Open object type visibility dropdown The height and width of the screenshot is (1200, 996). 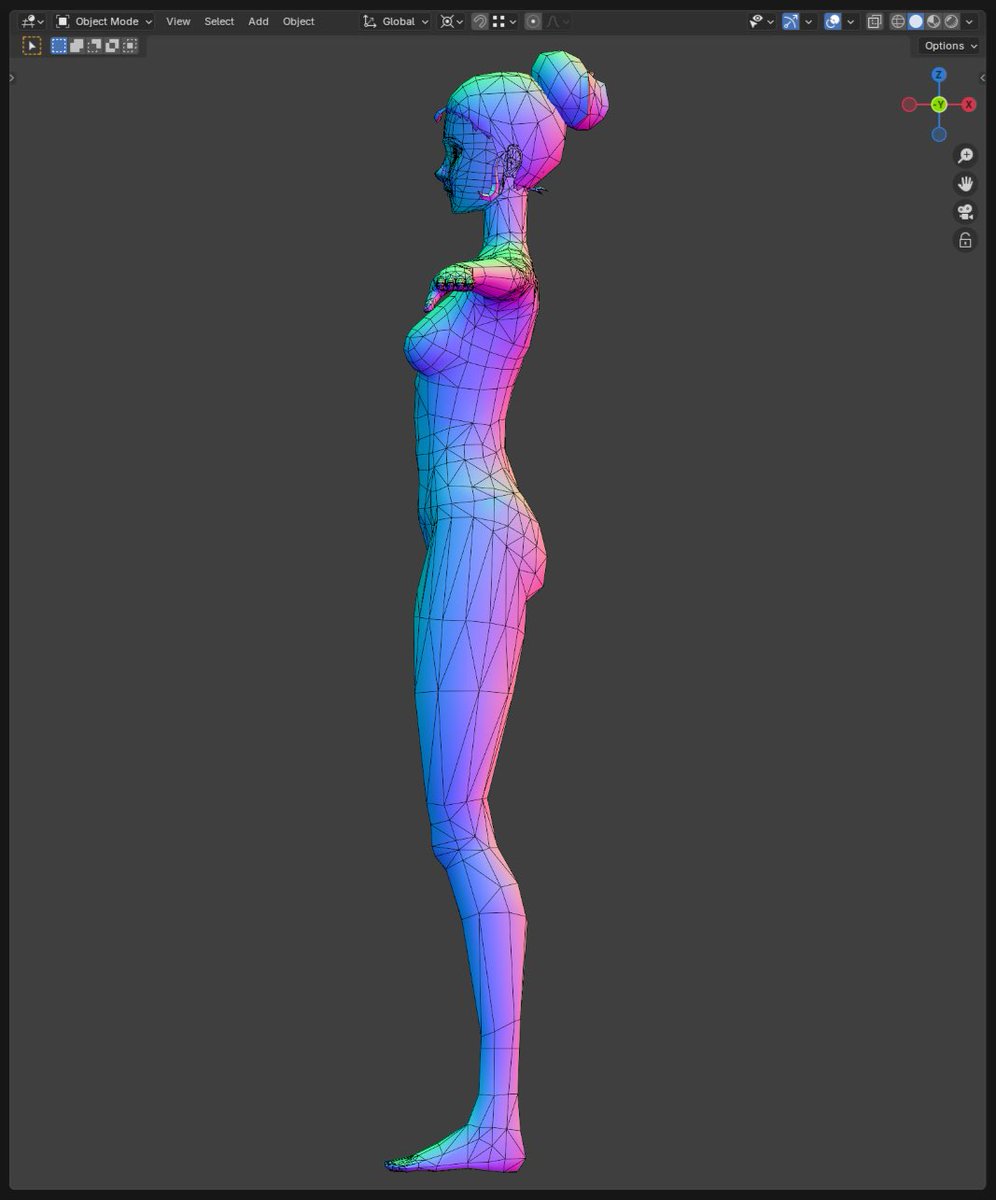coord(762,21)
